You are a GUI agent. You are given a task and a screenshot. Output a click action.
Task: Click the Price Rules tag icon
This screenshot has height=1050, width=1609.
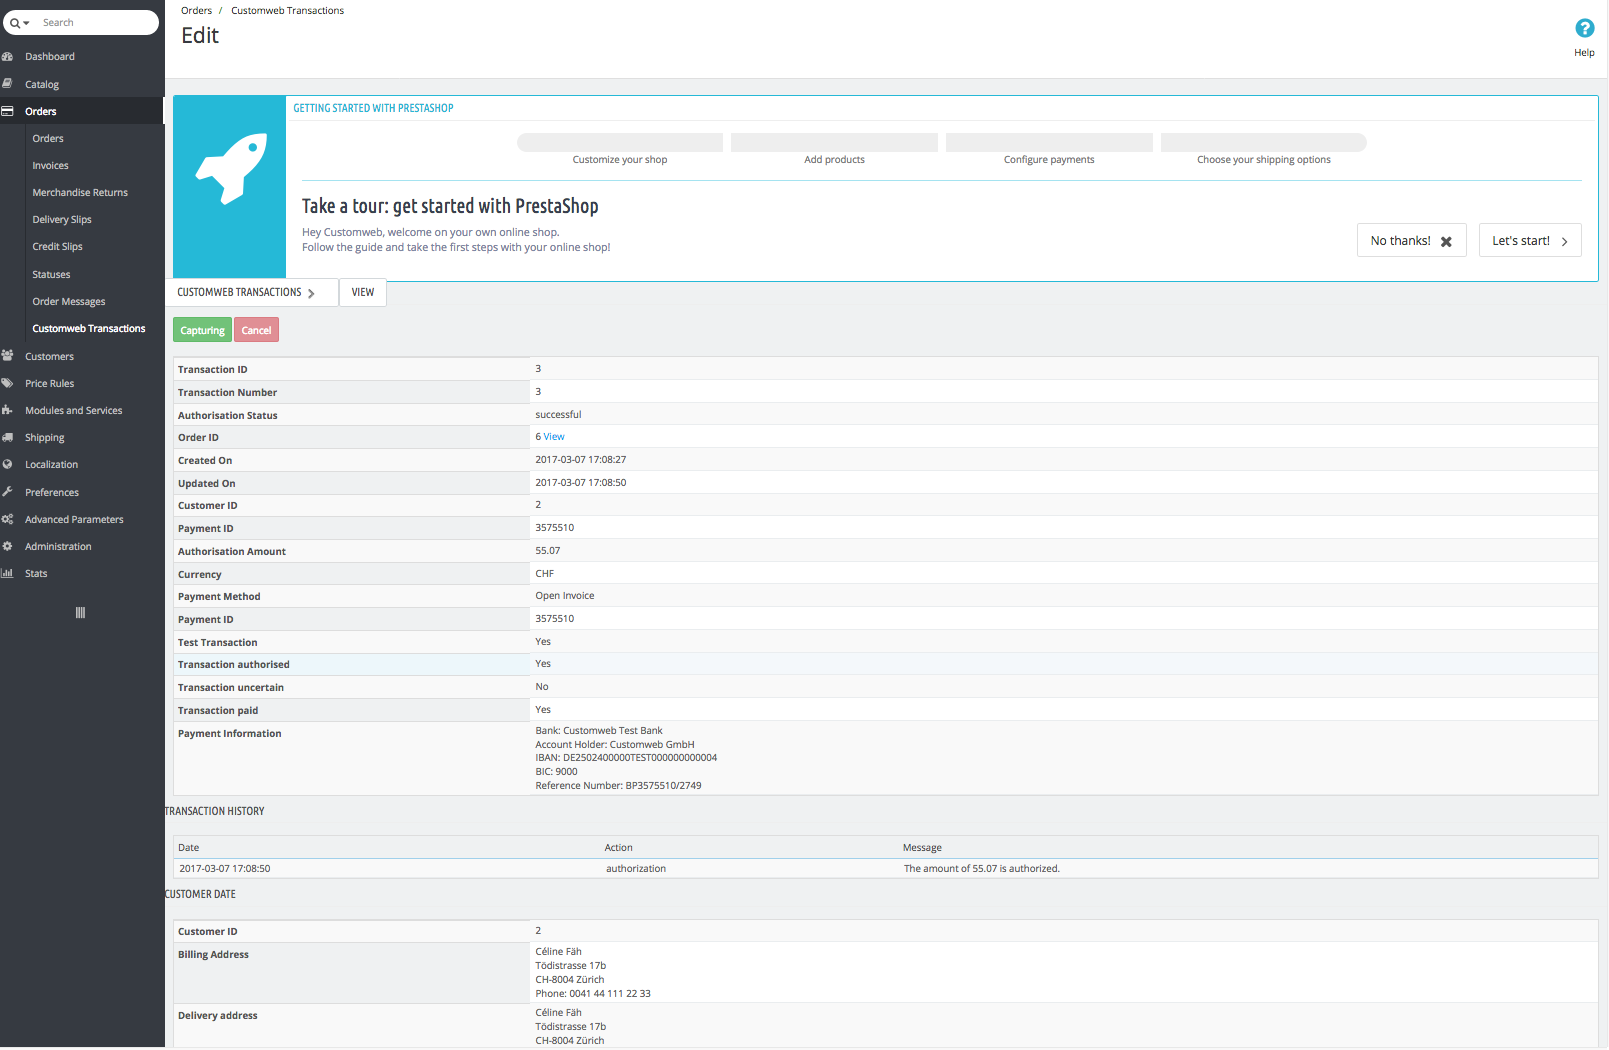click(8, 383)
